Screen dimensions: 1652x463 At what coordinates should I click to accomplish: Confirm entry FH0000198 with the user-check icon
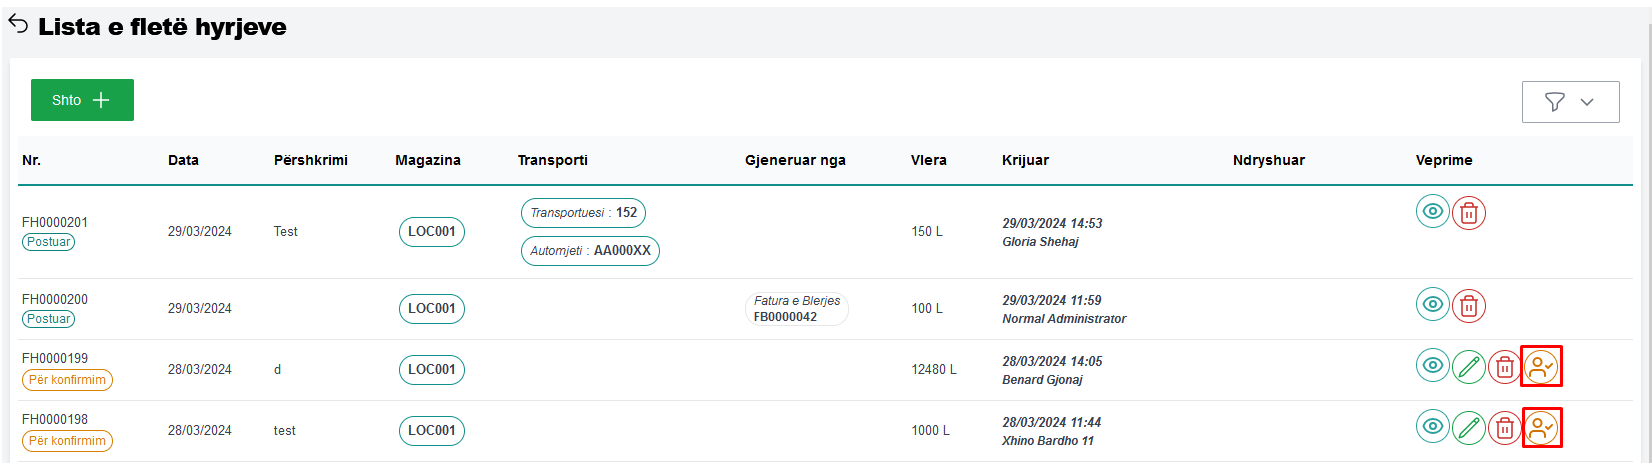(x=1541, y=428)
